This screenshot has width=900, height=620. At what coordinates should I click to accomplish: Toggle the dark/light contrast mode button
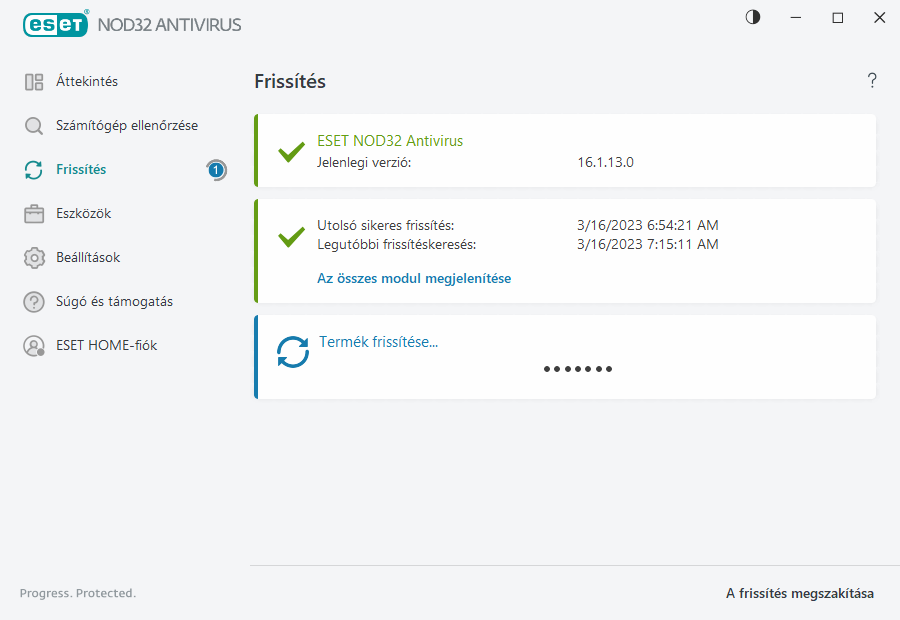click(753, 18)
